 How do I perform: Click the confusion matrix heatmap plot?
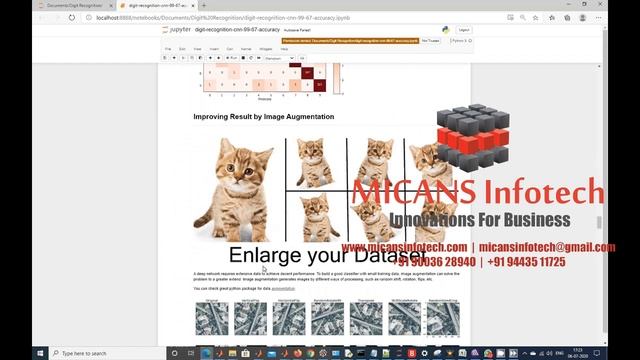coord(264,78)
